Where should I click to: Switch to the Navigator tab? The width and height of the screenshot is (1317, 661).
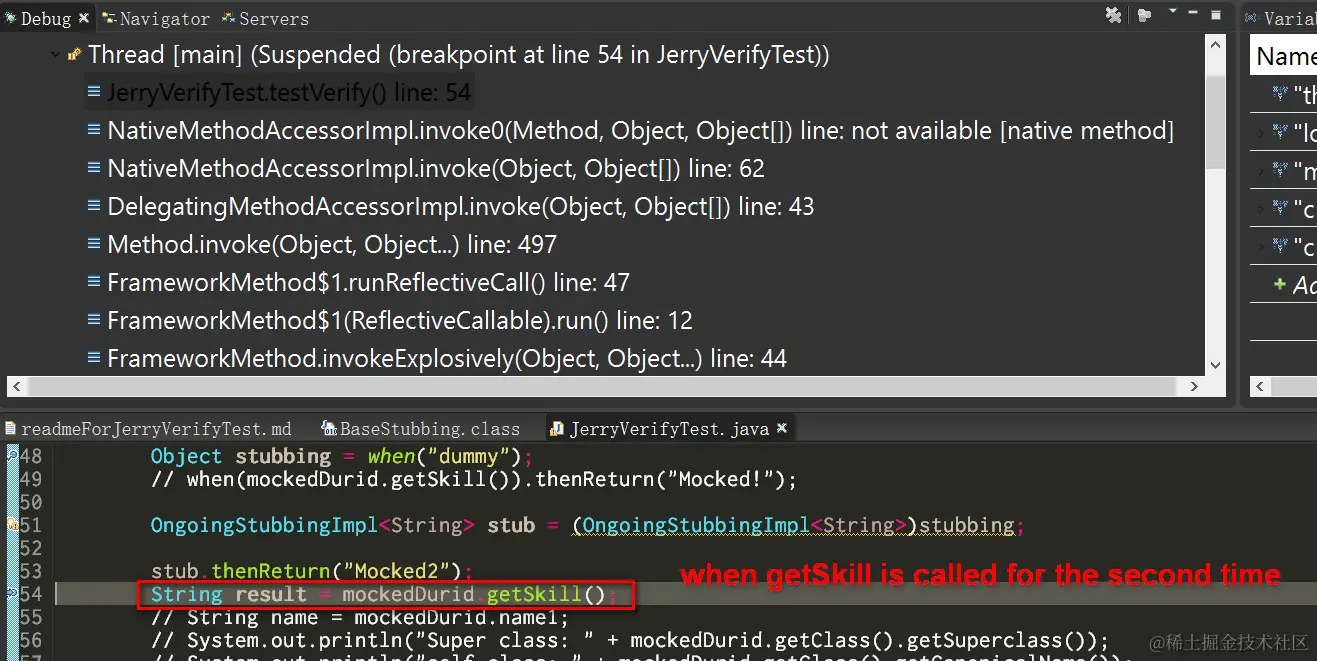(x=155, y=18)
